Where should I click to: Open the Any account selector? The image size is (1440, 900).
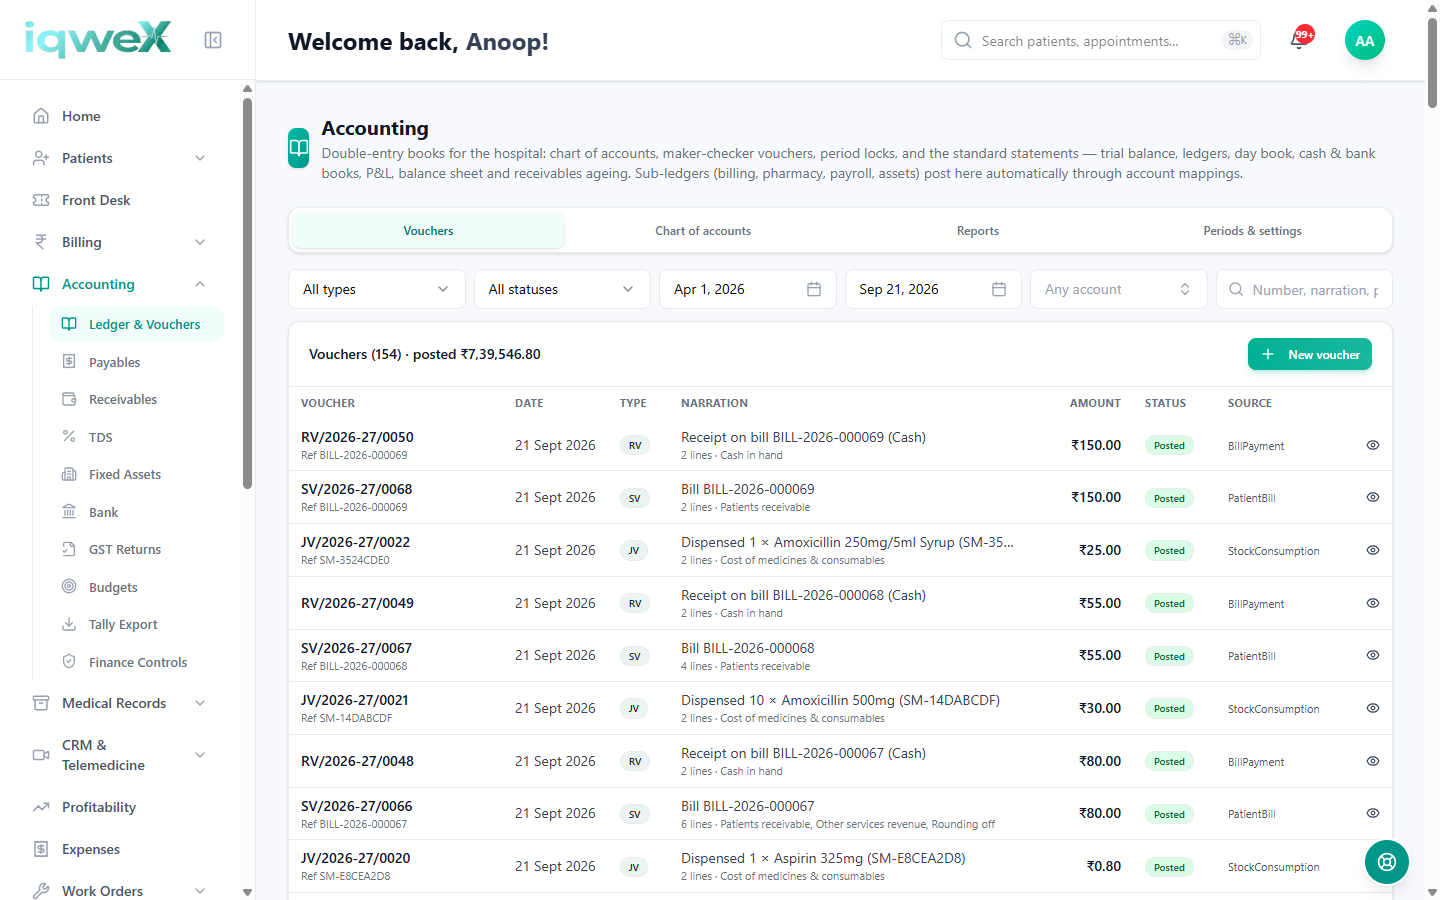[x=1118, y=289]
